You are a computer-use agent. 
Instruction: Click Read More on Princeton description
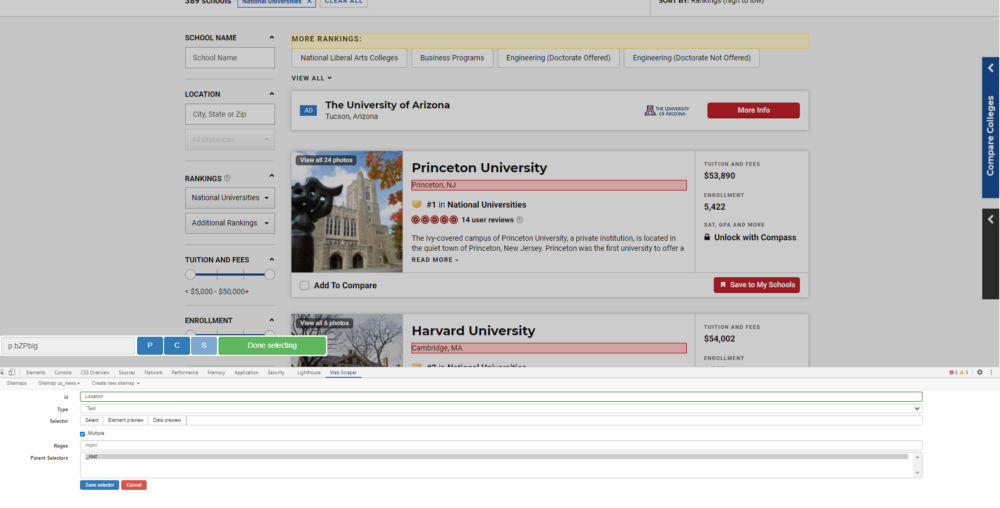coord(435,260)
